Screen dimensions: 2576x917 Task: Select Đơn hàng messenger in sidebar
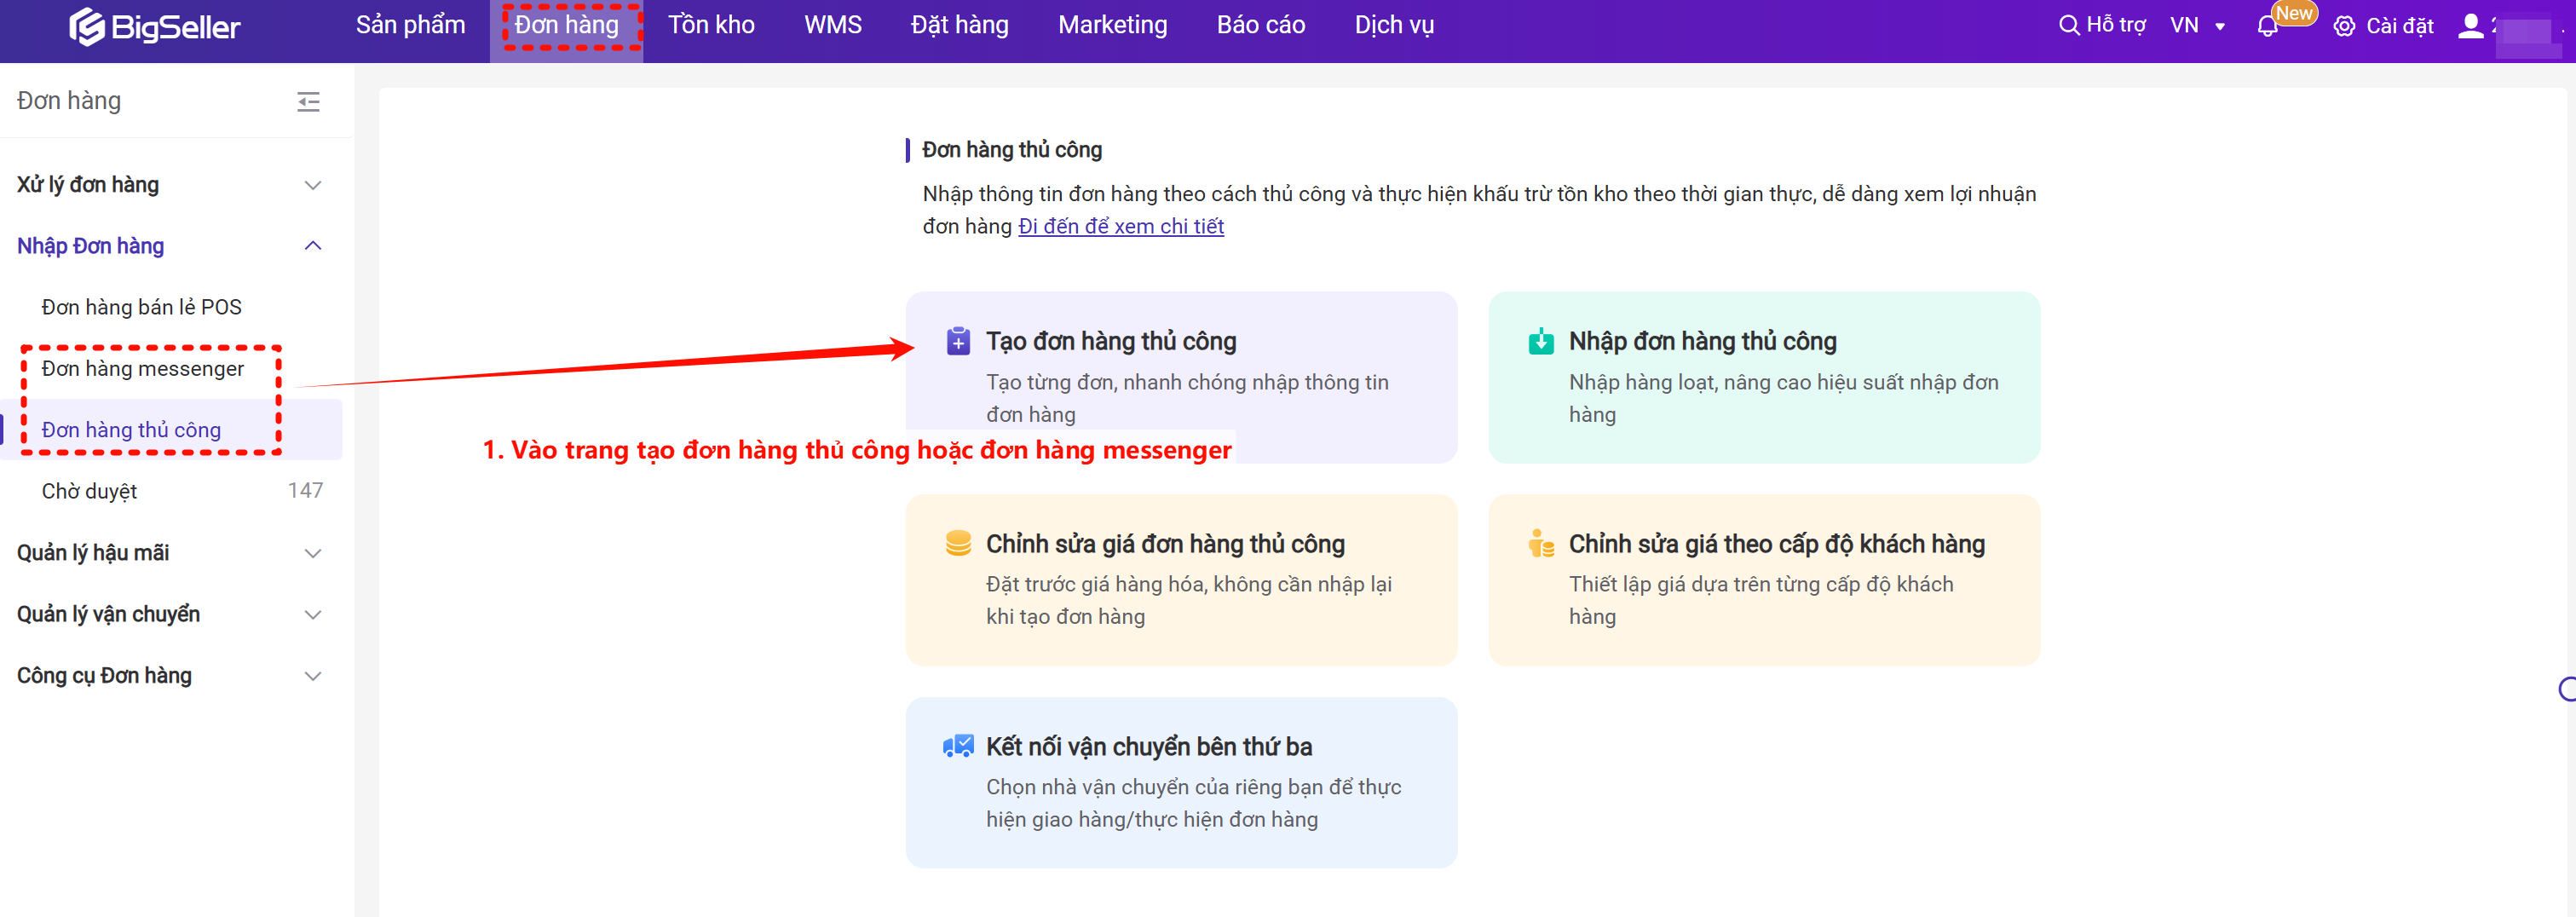click(143, 369)
